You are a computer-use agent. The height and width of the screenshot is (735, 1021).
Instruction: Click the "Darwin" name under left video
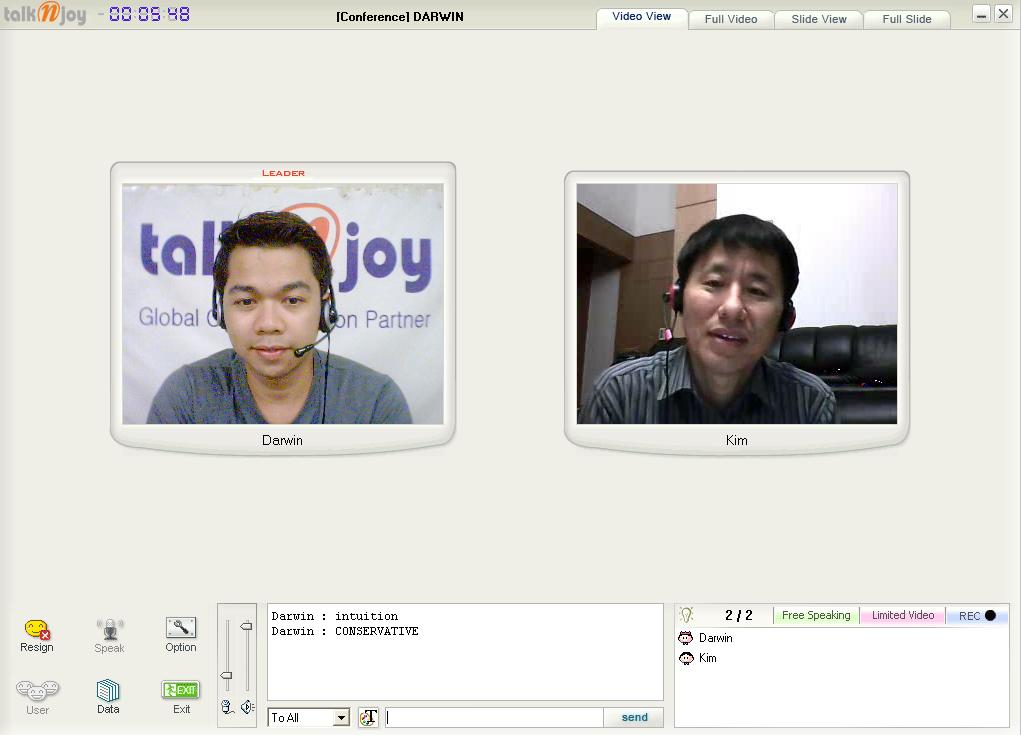point(282,440)
